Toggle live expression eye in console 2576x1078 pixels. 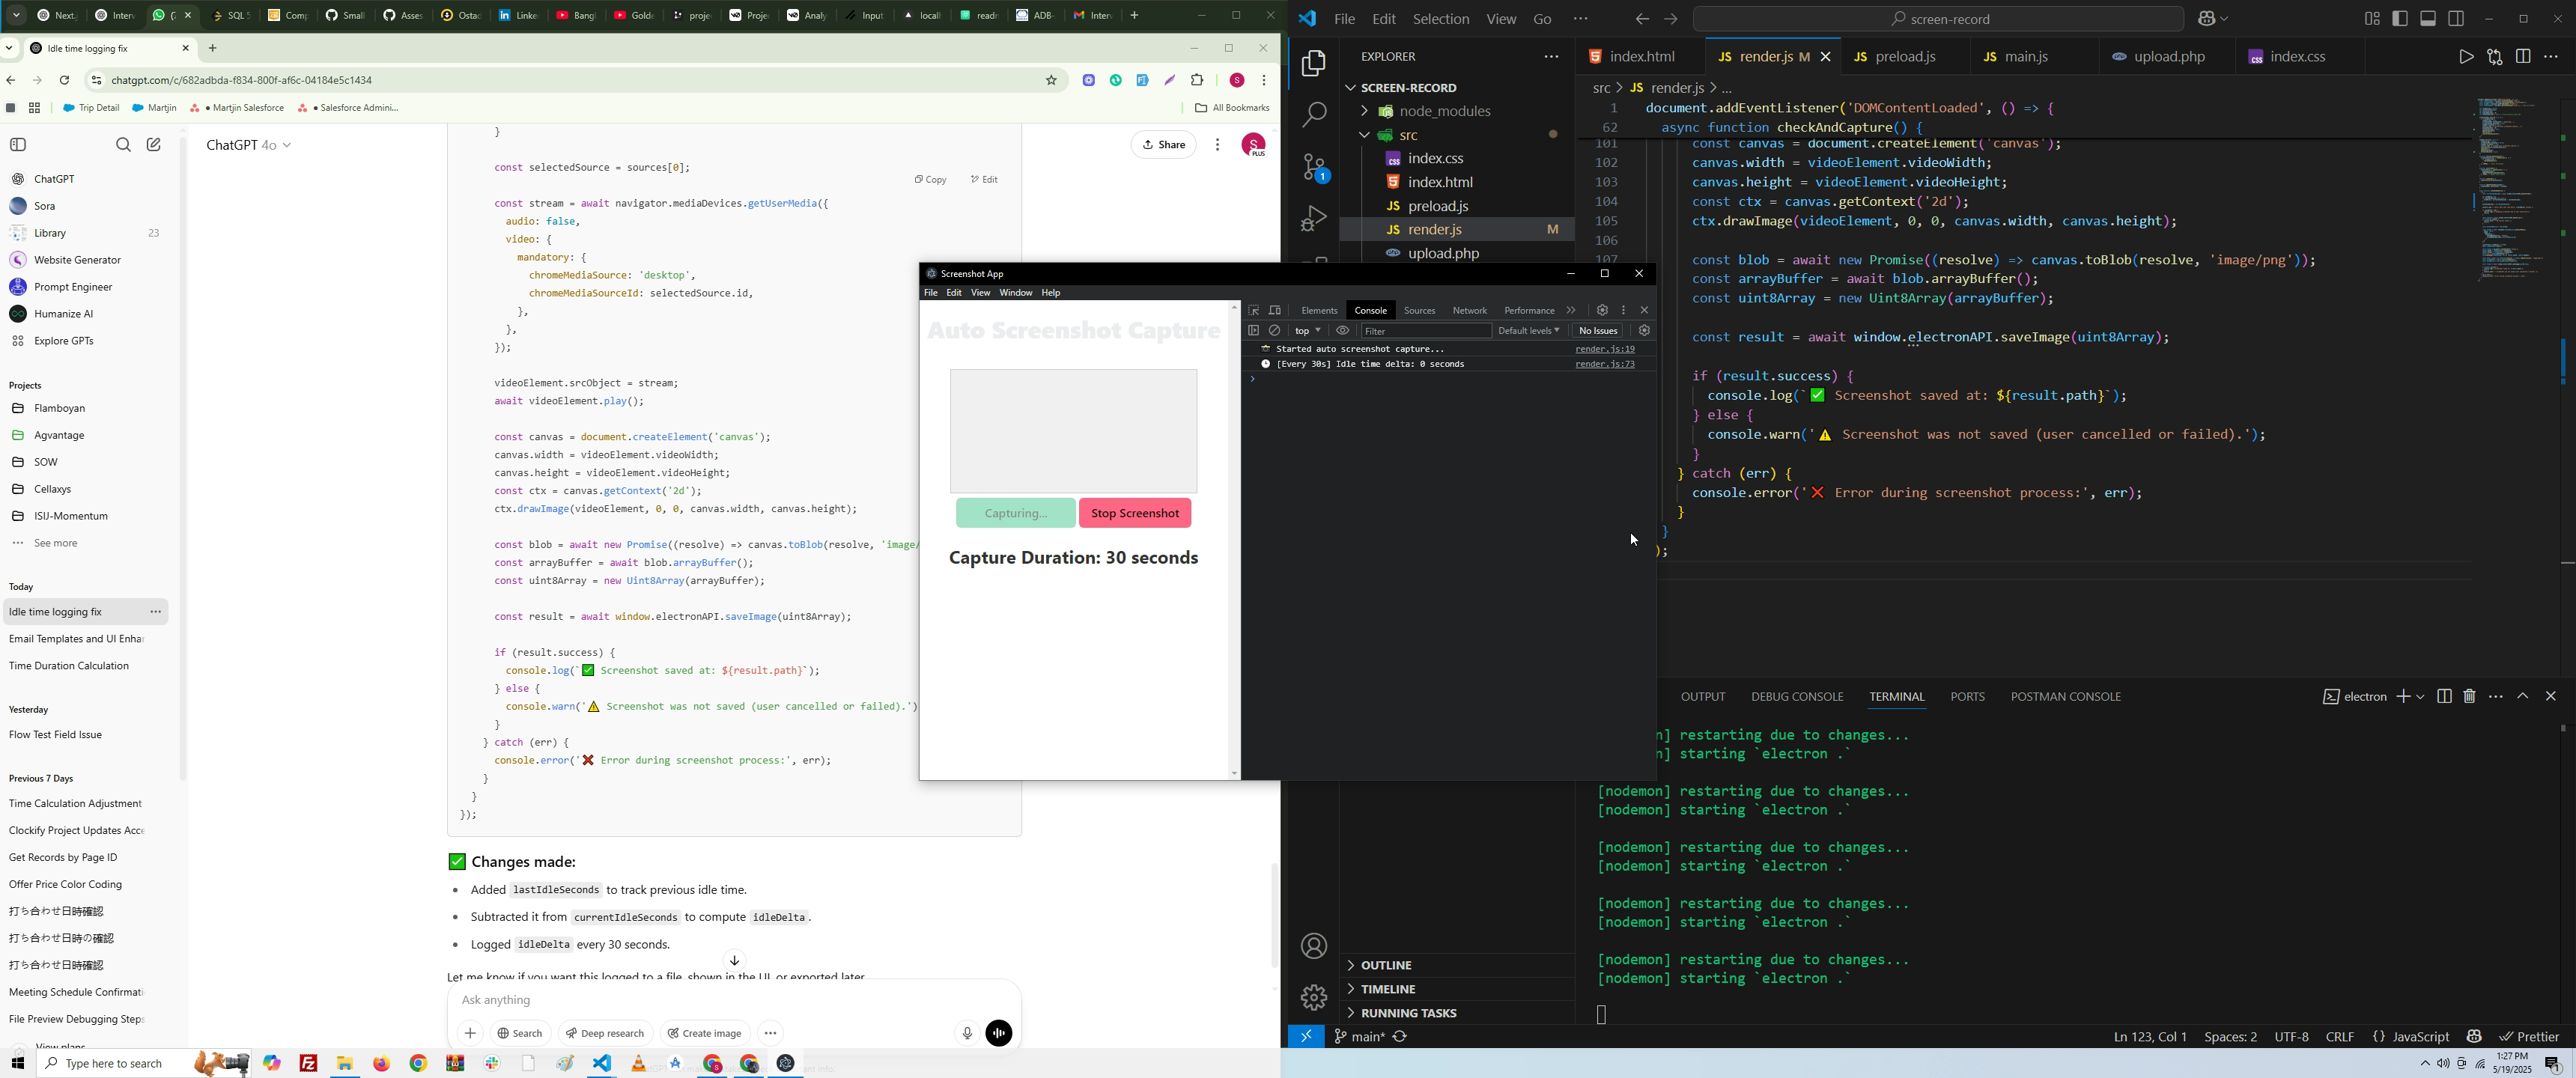pyautogui.click(x=1343, y=331)
